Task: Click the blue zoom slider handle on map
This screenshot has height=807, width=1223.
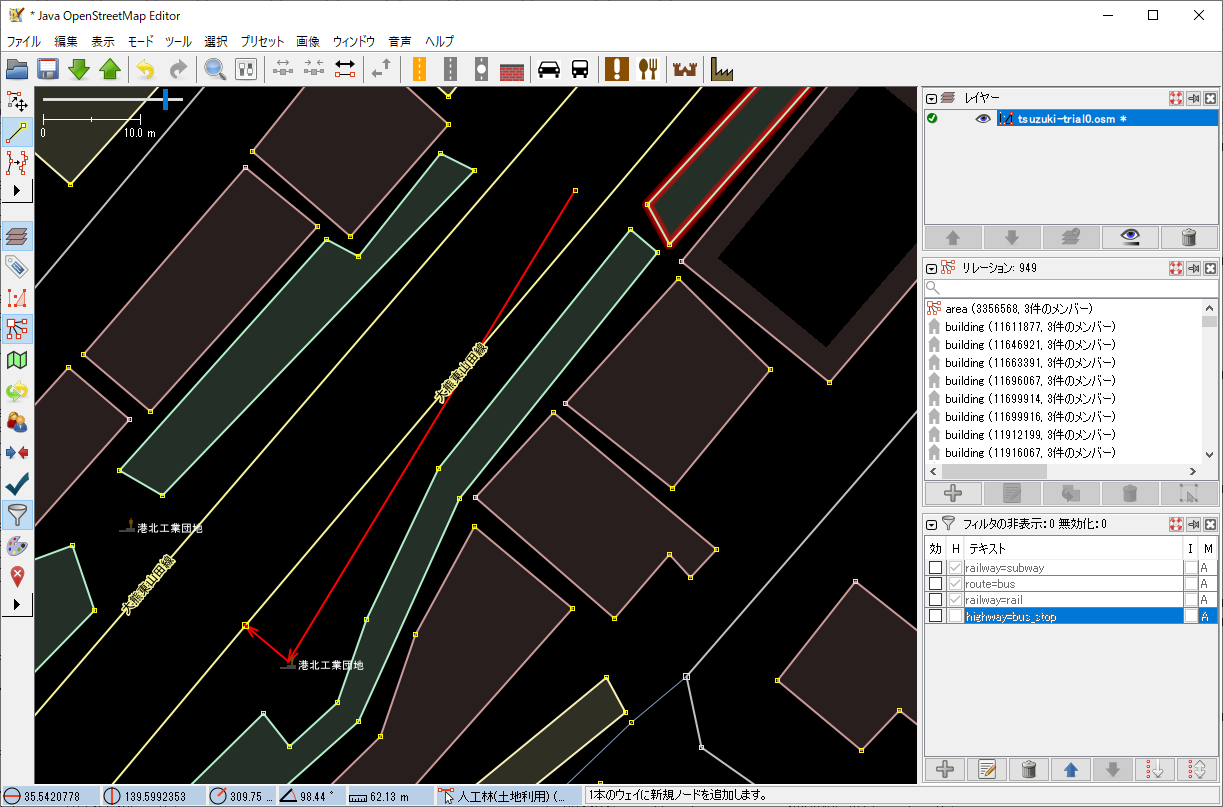Action: point(166,98)
